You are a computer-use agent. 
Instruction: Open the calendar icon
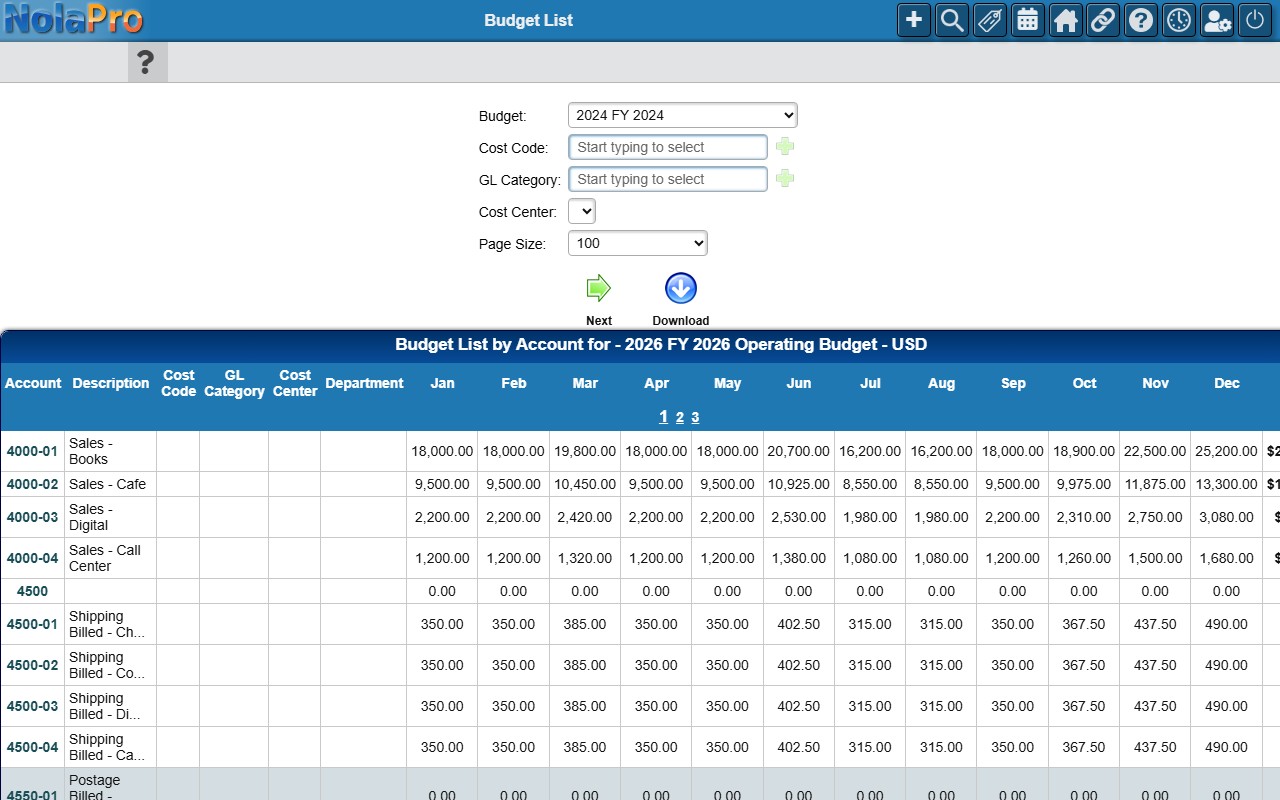pyautogui.click(x=1027, y=20)
